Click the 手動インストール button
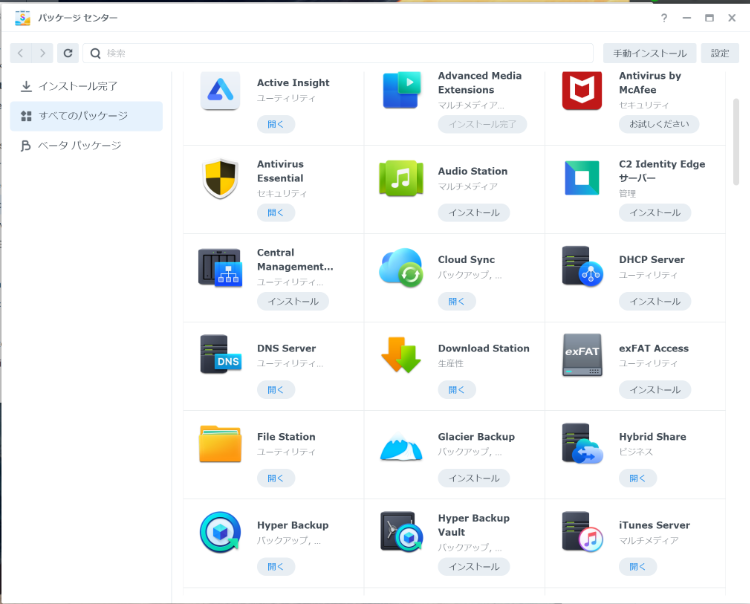The height and width of the screenshot is (604, 750). tap(650, 53)
